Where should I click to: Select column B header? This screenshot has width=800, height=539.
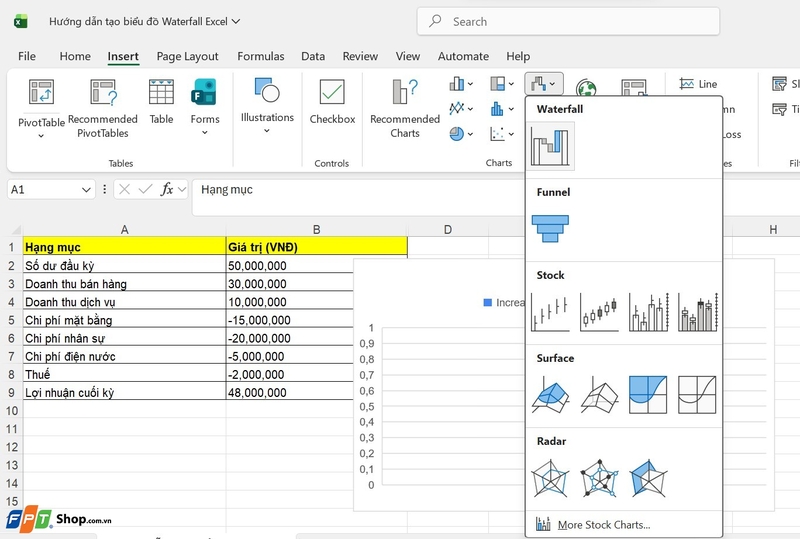click(316, 230)
